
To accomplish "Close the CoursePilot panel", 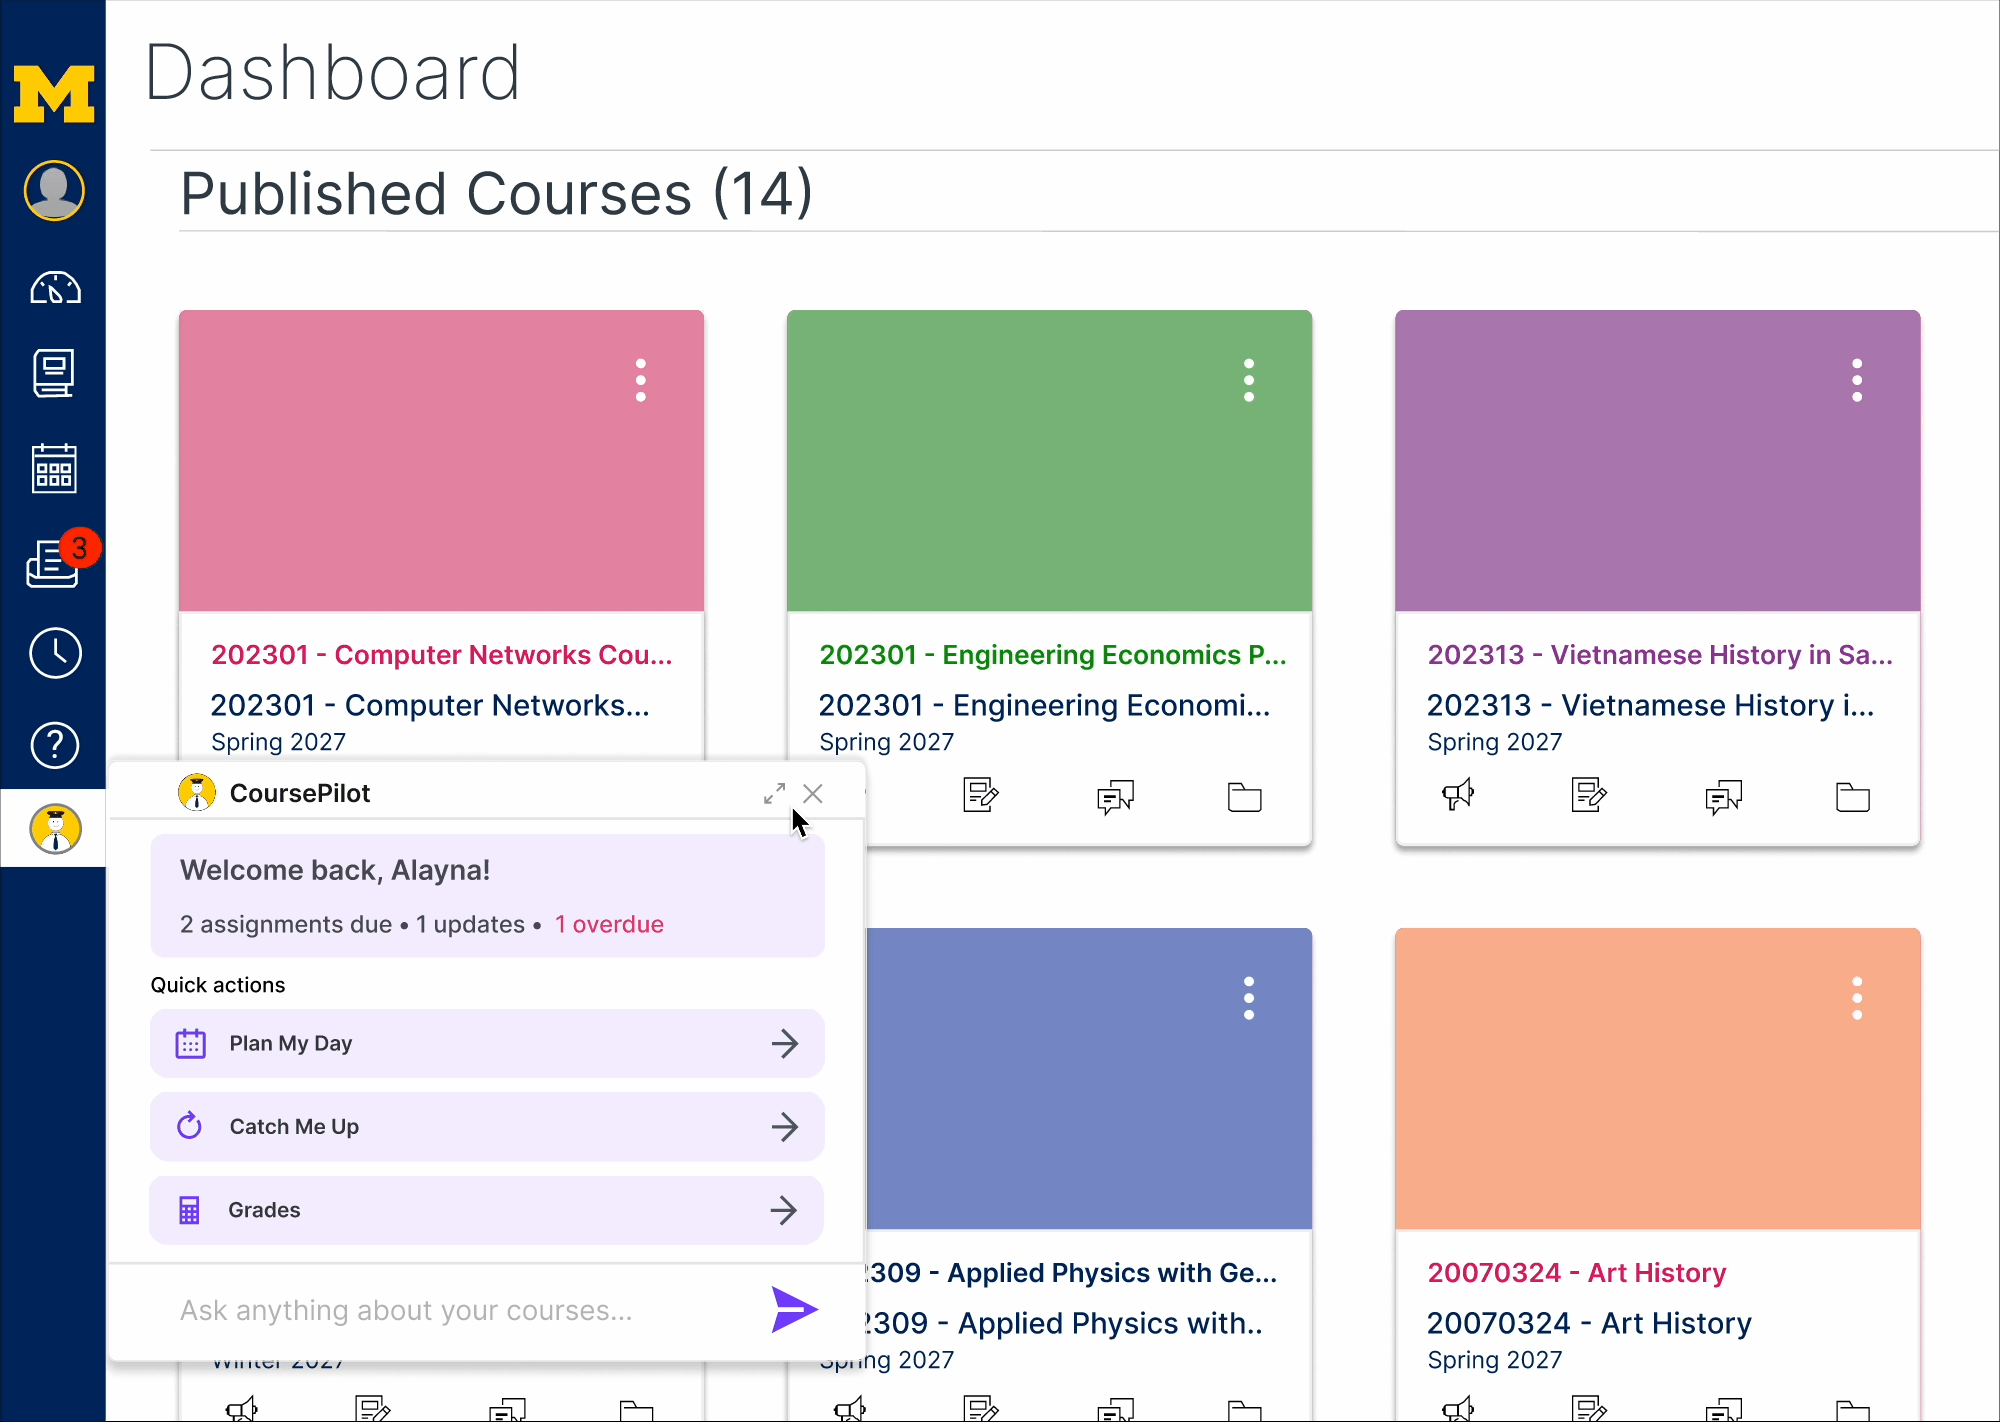I will [813, 794].
